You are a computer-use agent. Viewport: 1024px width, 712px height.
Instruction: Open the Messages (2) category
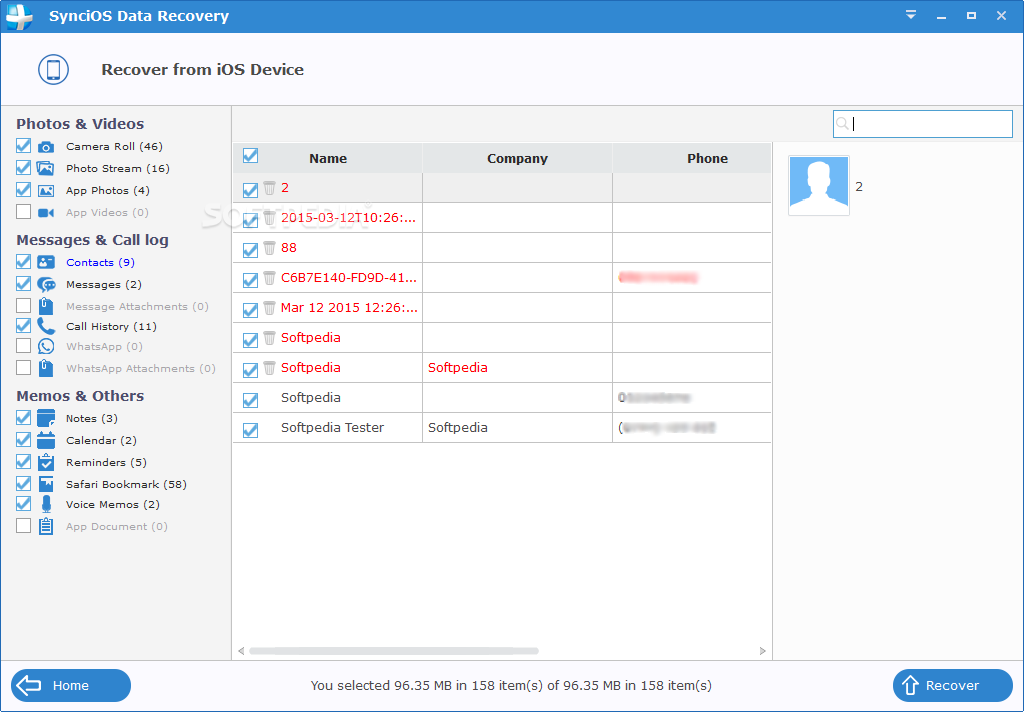pos(103,285)
